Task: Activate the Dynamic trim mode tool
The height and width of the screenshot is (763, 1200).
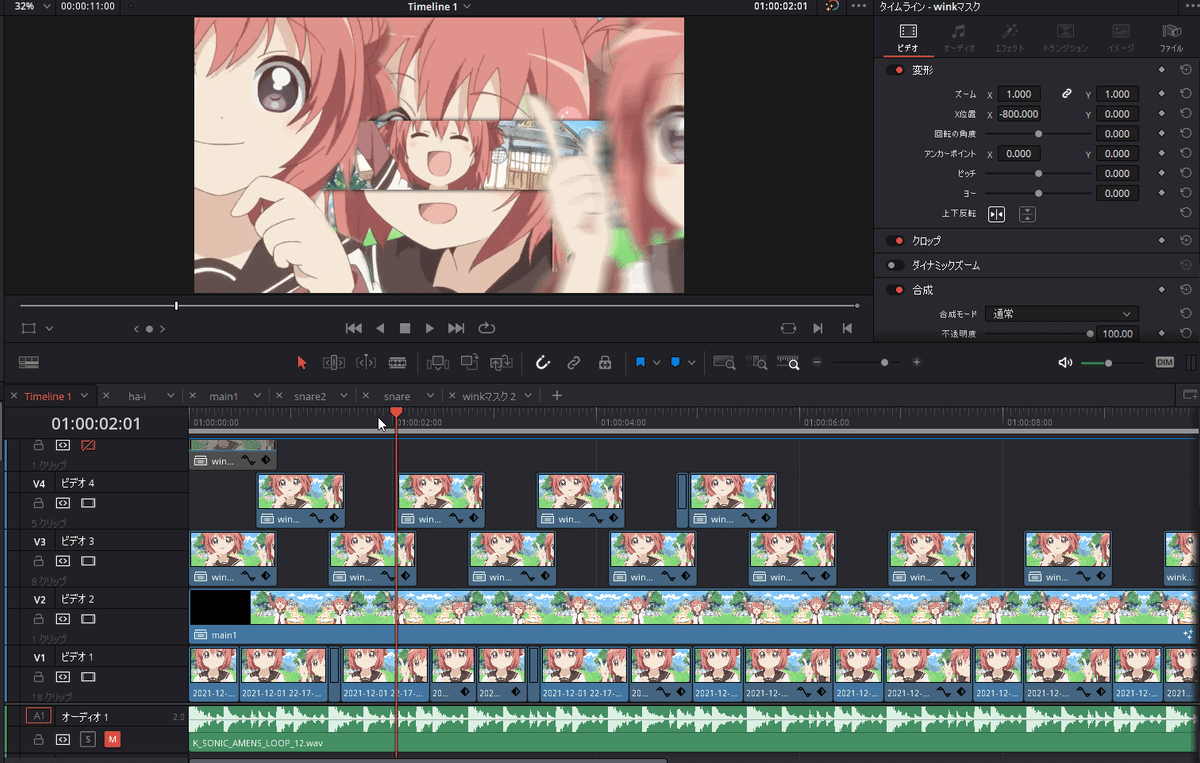Action: tap(366, 362)
